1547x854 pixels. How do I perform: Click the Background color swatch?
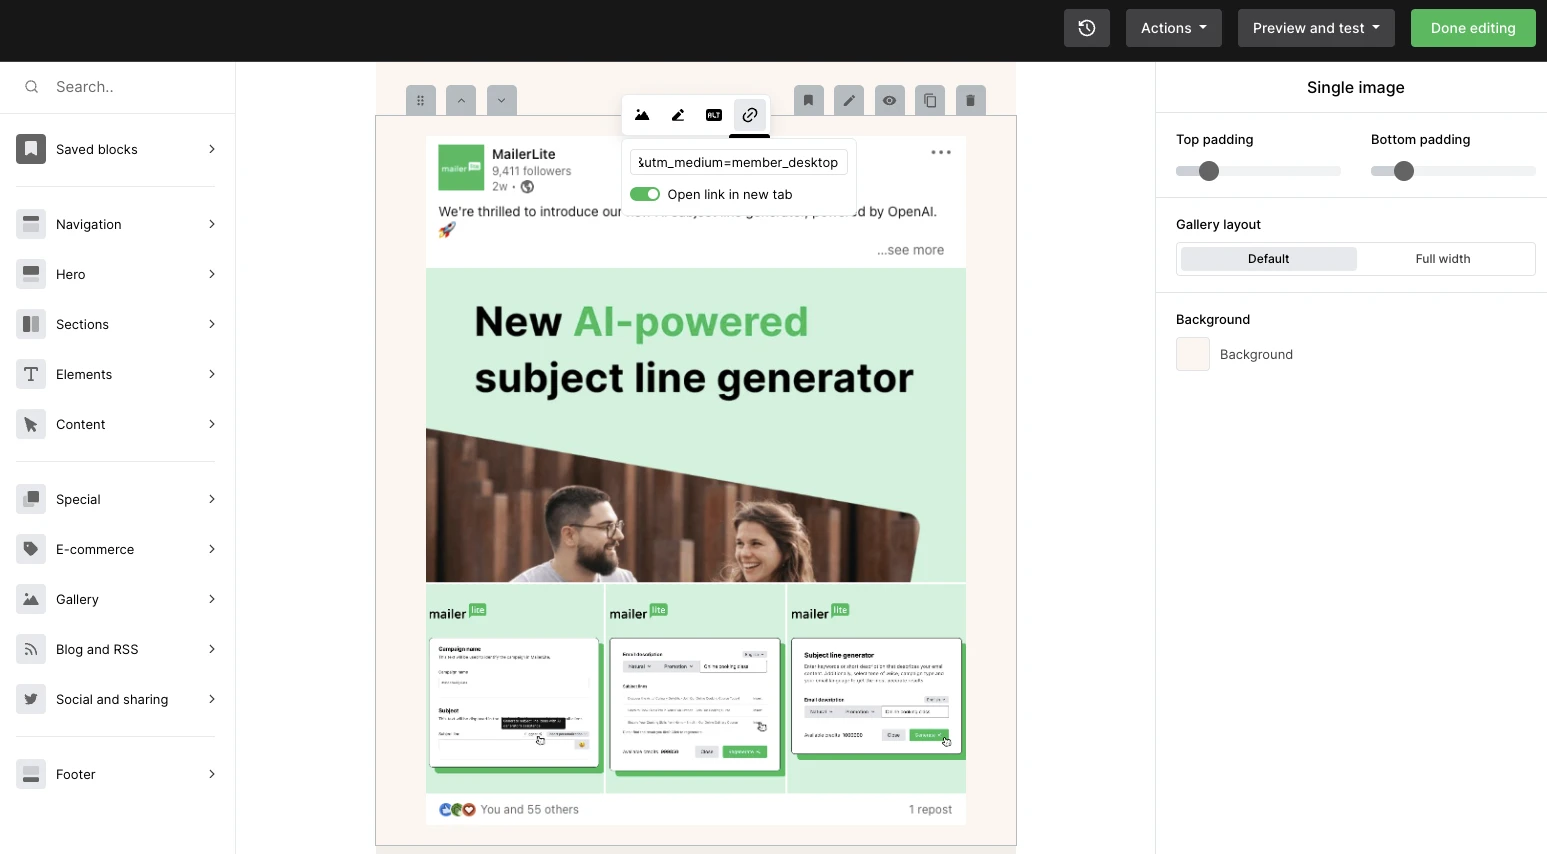tap(1193, 354)
